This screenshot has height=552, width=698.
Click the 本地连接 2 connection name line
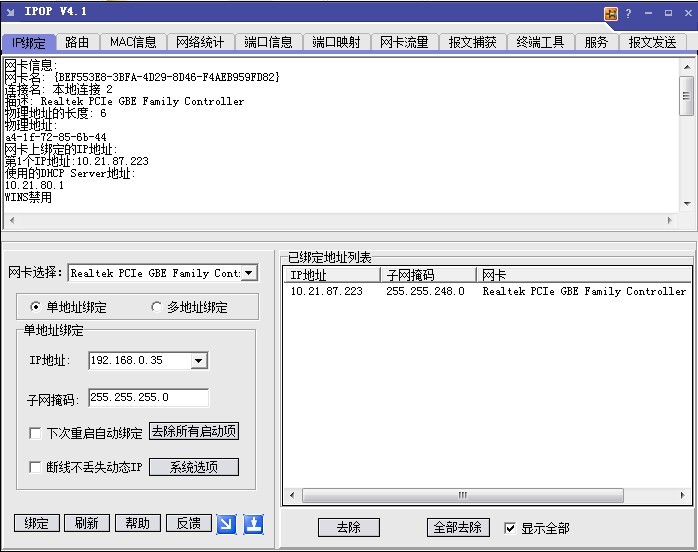click(59, 89)
